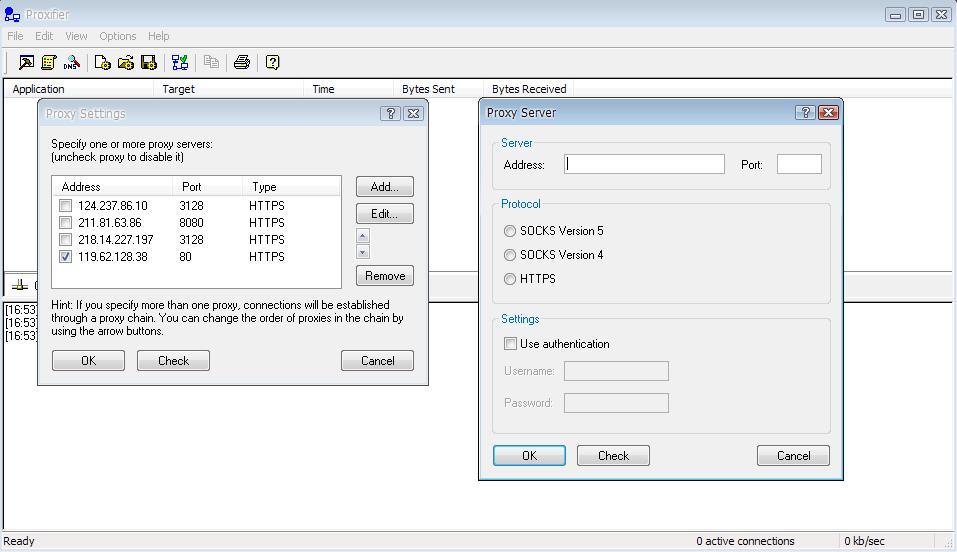957x552 pixels.
Task: Click the disabled Password field
Action: click(616, 402)
